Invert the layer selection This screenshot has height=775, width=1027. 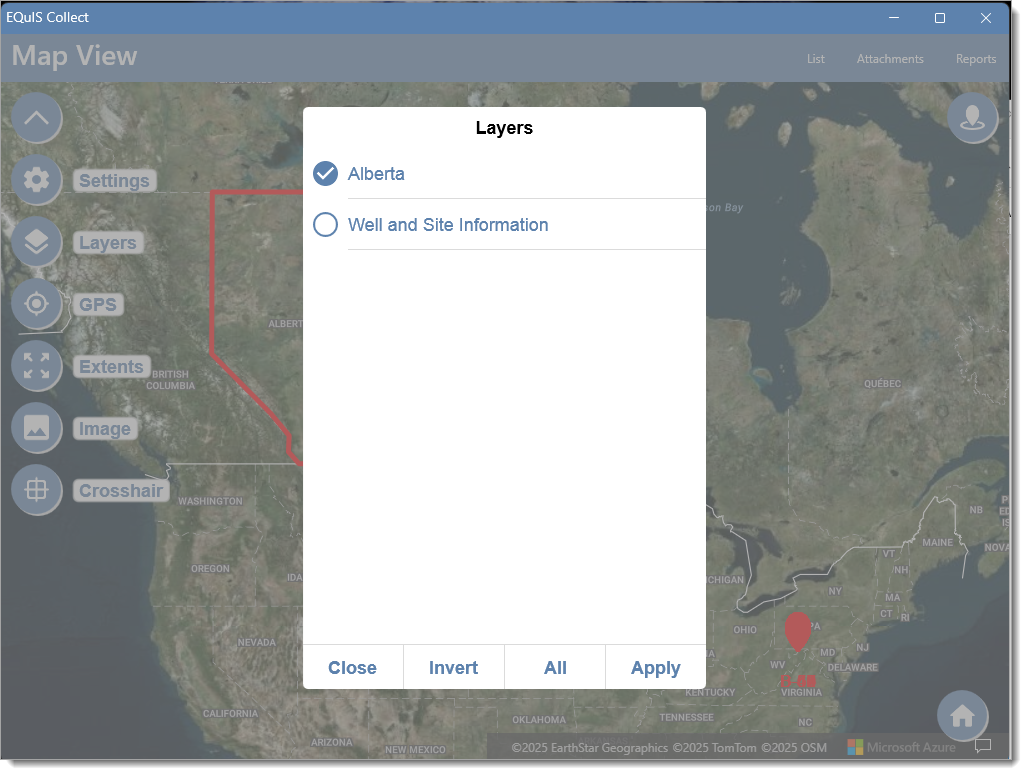(453, 668)
